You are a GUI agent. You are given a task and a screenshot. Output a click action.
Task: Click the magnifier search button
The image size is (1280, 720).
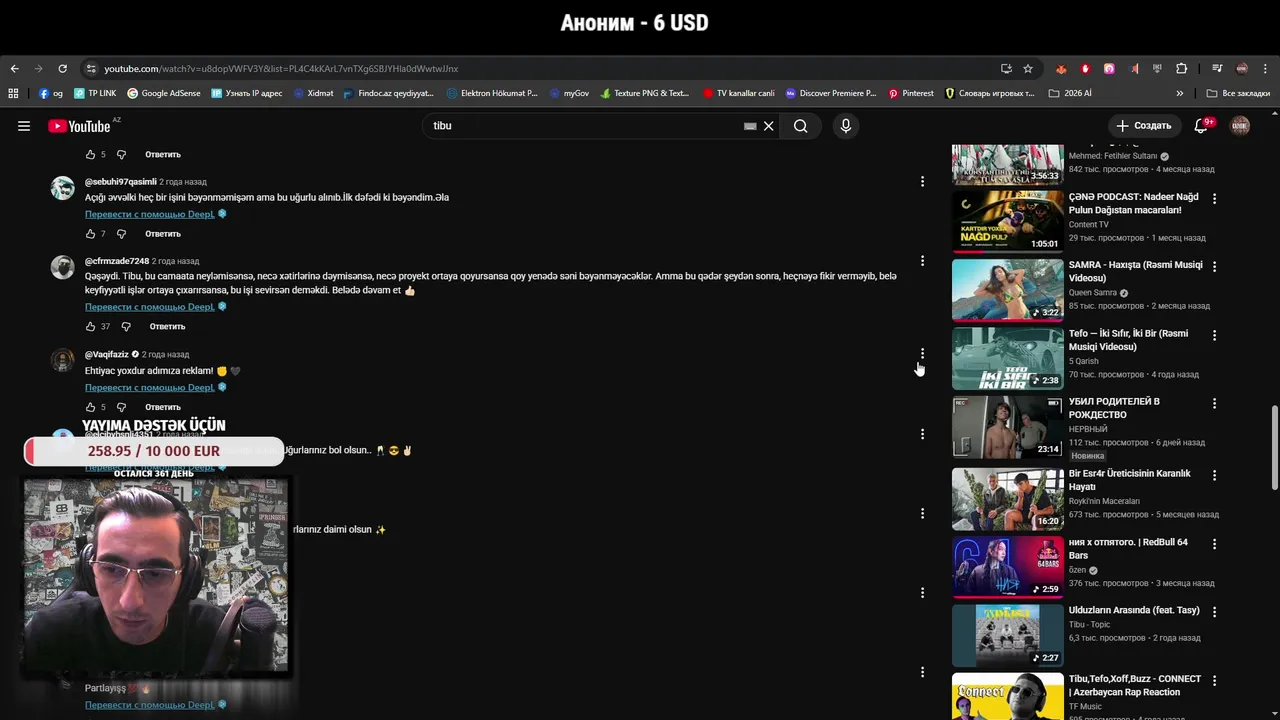[800, 126]
